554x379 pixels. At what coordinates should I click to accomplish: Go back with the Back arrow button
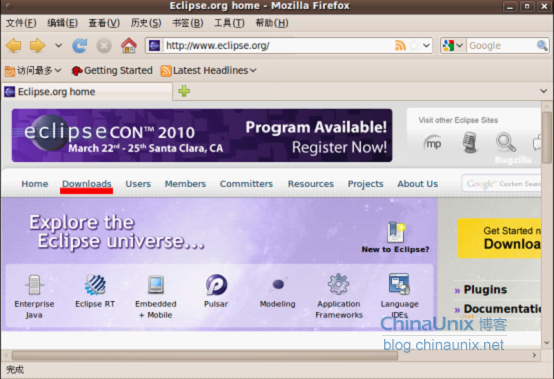13,46
